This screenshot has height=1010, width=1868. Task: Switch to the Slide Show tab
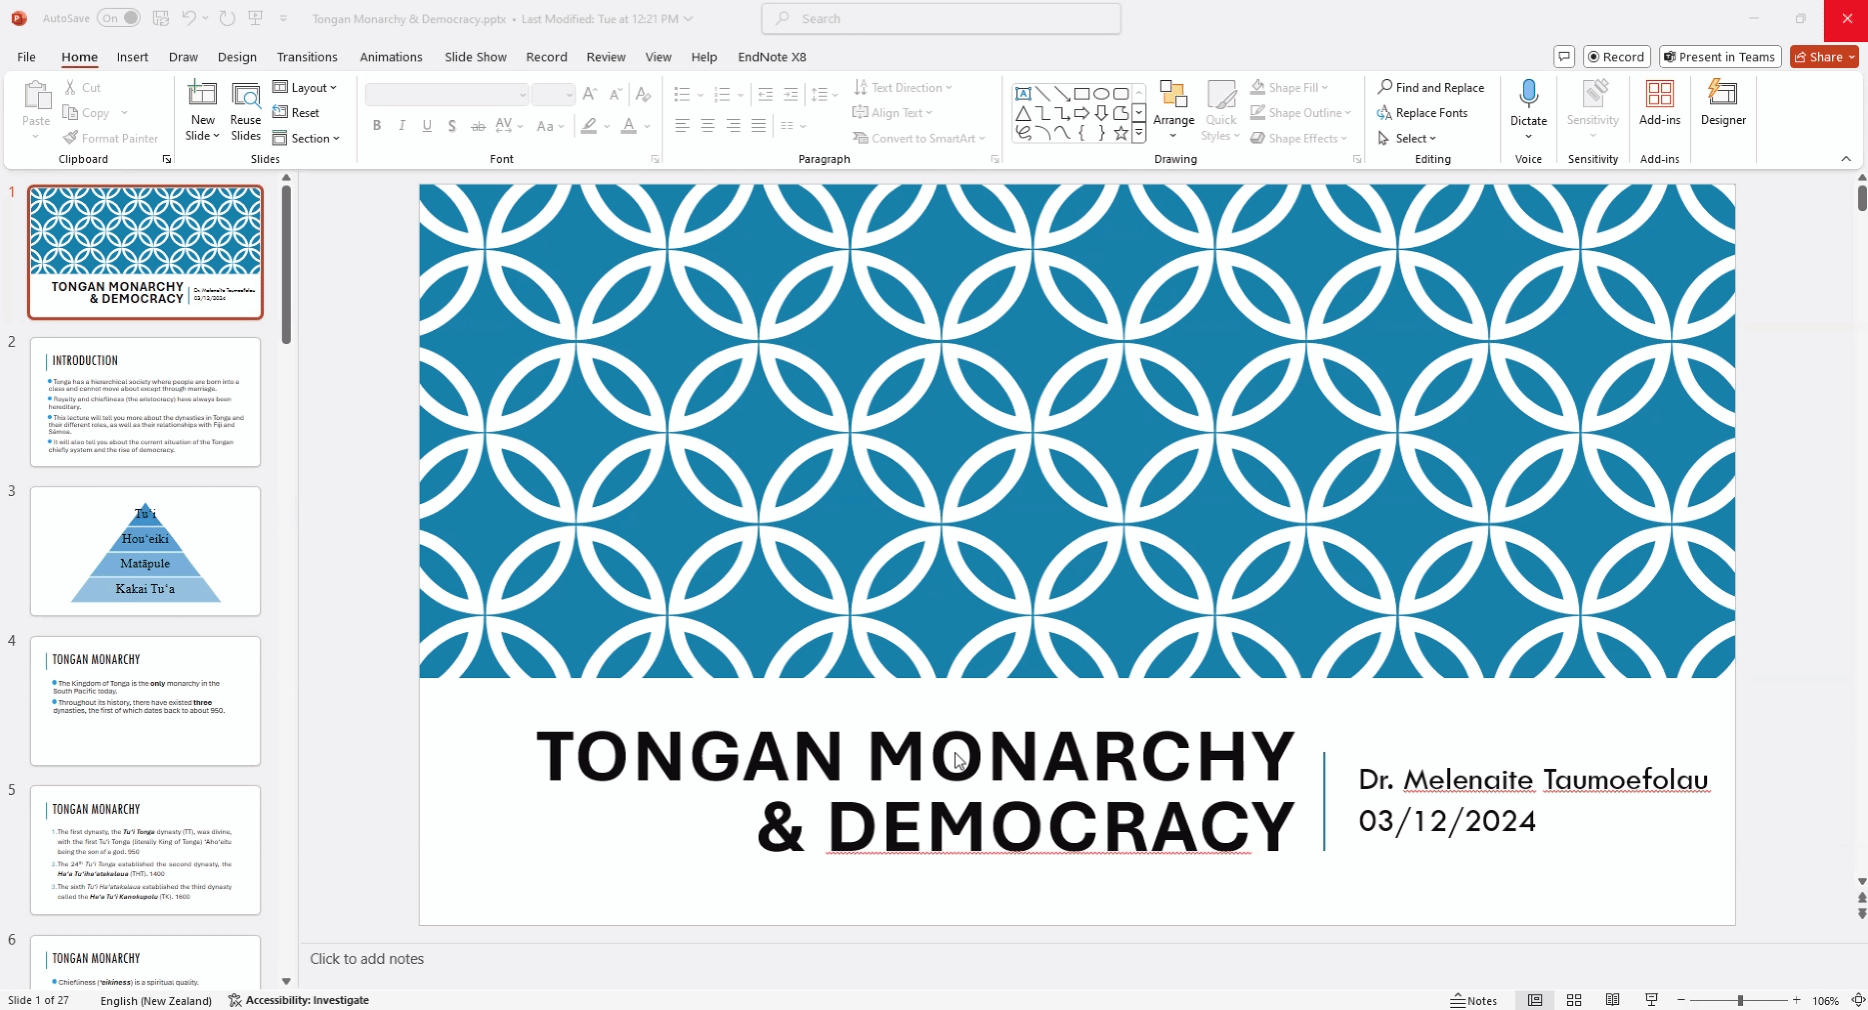coord(475,57)
